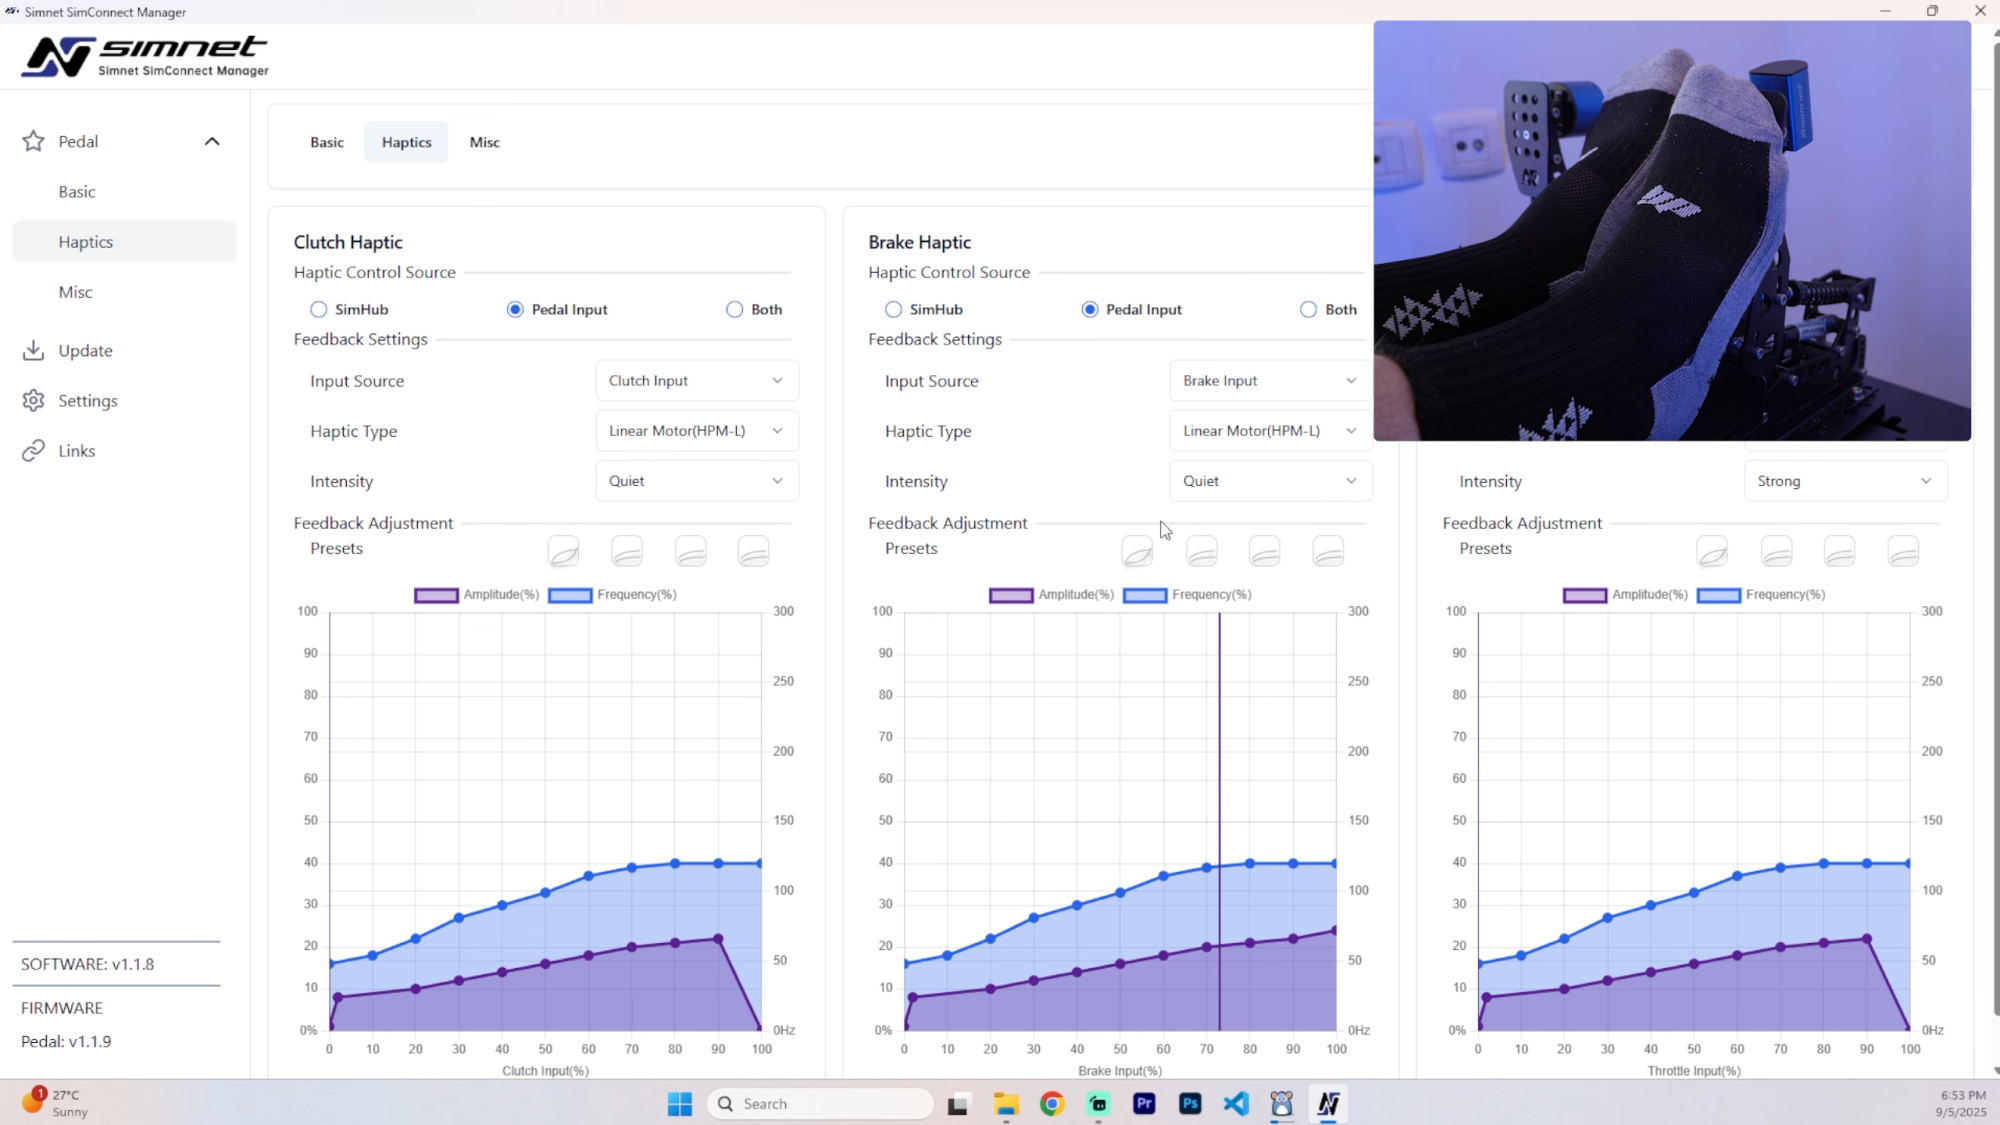Select first preset curve in Brake Haptic
Screen dimensions: 2000x1125
coord(1137,551)
